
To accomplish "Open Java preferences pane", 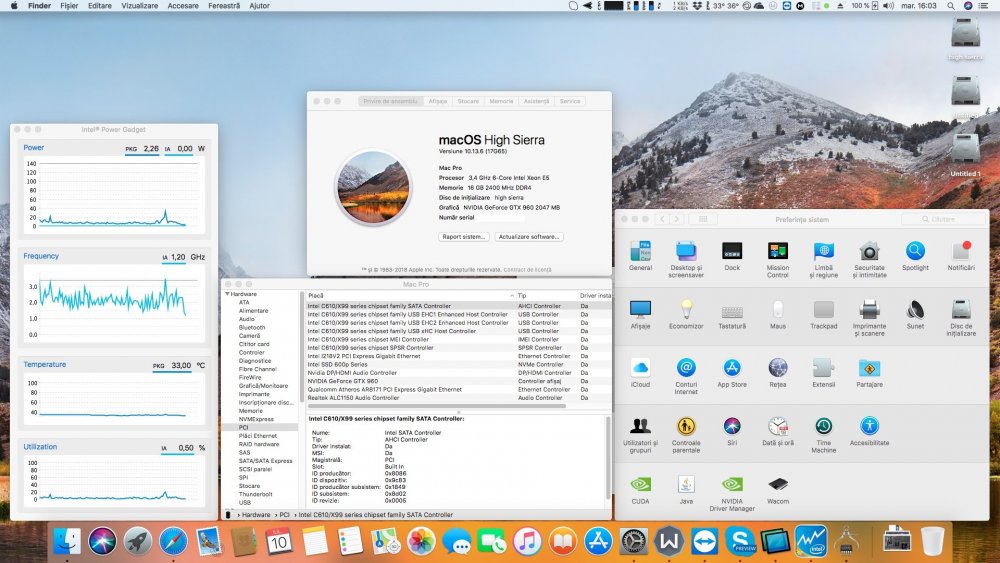I will [x=686, y=490].
